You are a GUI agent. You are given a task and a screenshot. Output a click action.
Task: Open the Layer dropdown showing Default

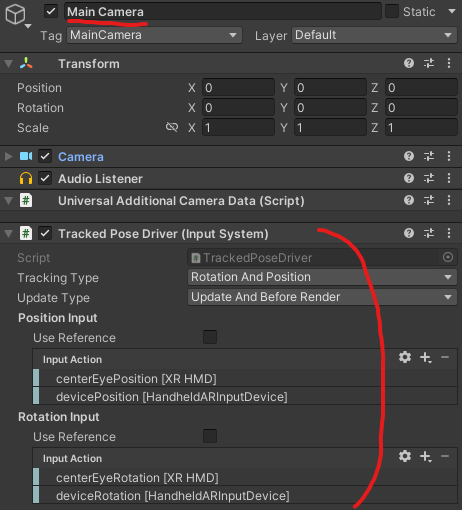pyautogui.click(x=374, y=35)
